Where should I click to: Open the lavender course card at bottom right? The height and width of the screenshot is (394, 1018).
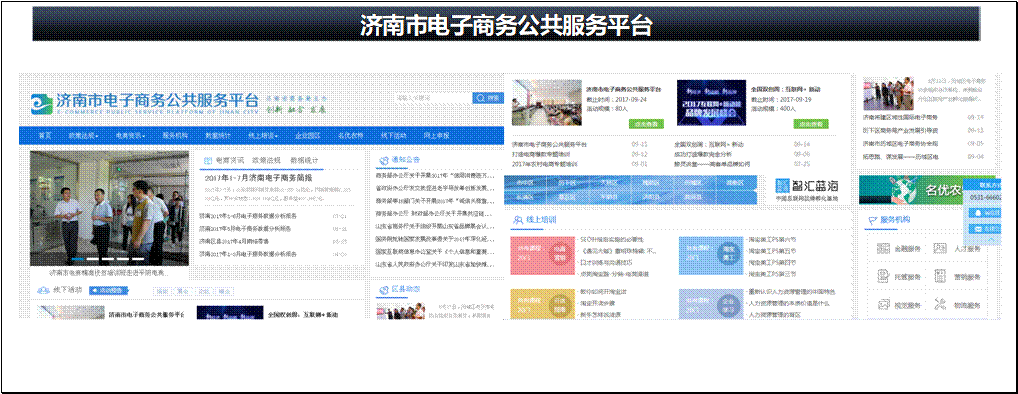coord(710,304)
